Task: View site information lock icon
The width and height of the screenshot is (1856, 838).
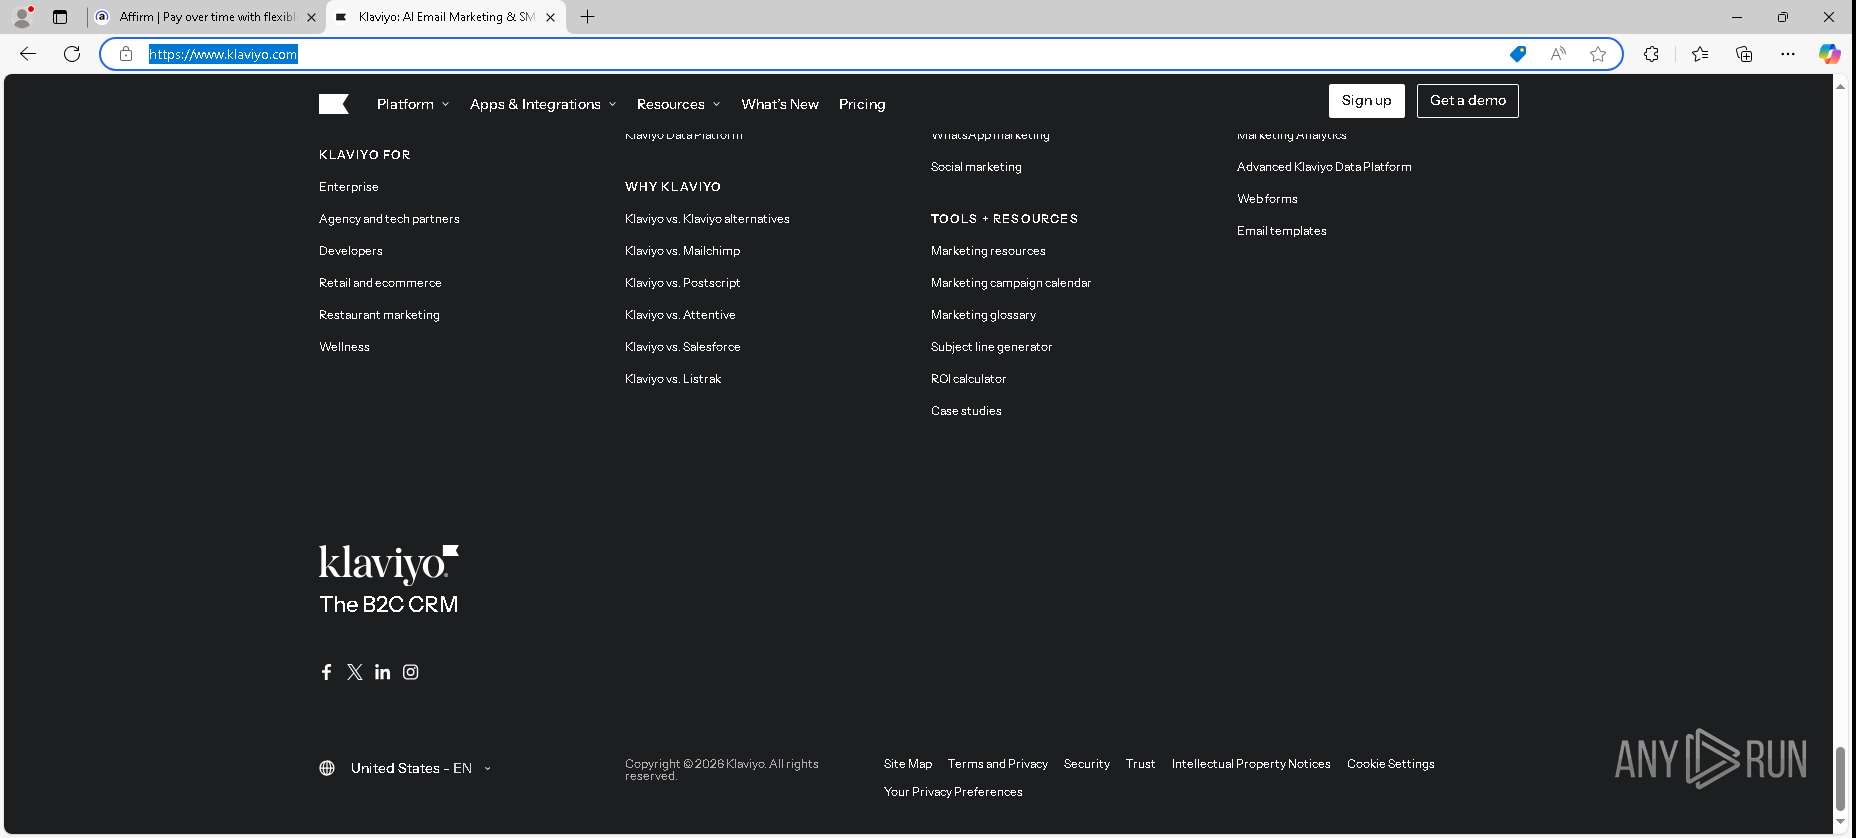Action: [x=126, y=54]
